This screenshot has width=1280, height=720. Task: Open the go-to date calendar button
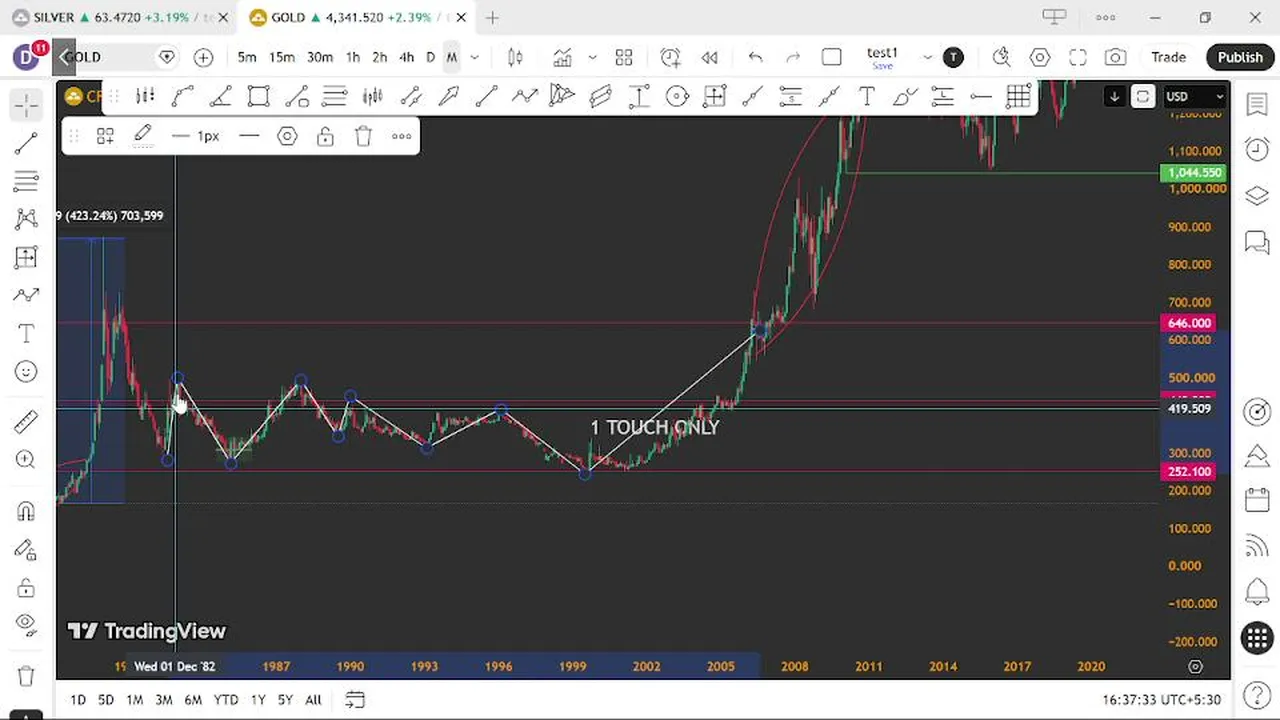point(354,700)
